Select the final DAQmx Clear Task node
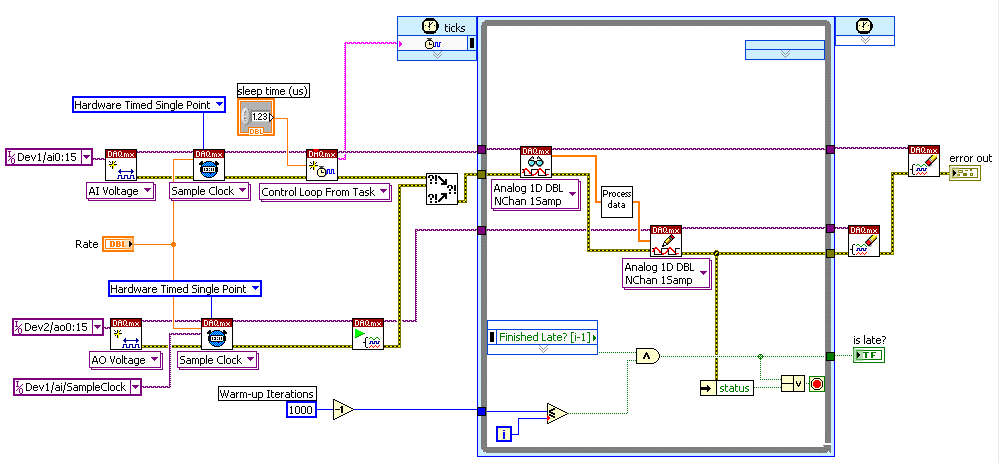999x463 pixels. [923, 161]
